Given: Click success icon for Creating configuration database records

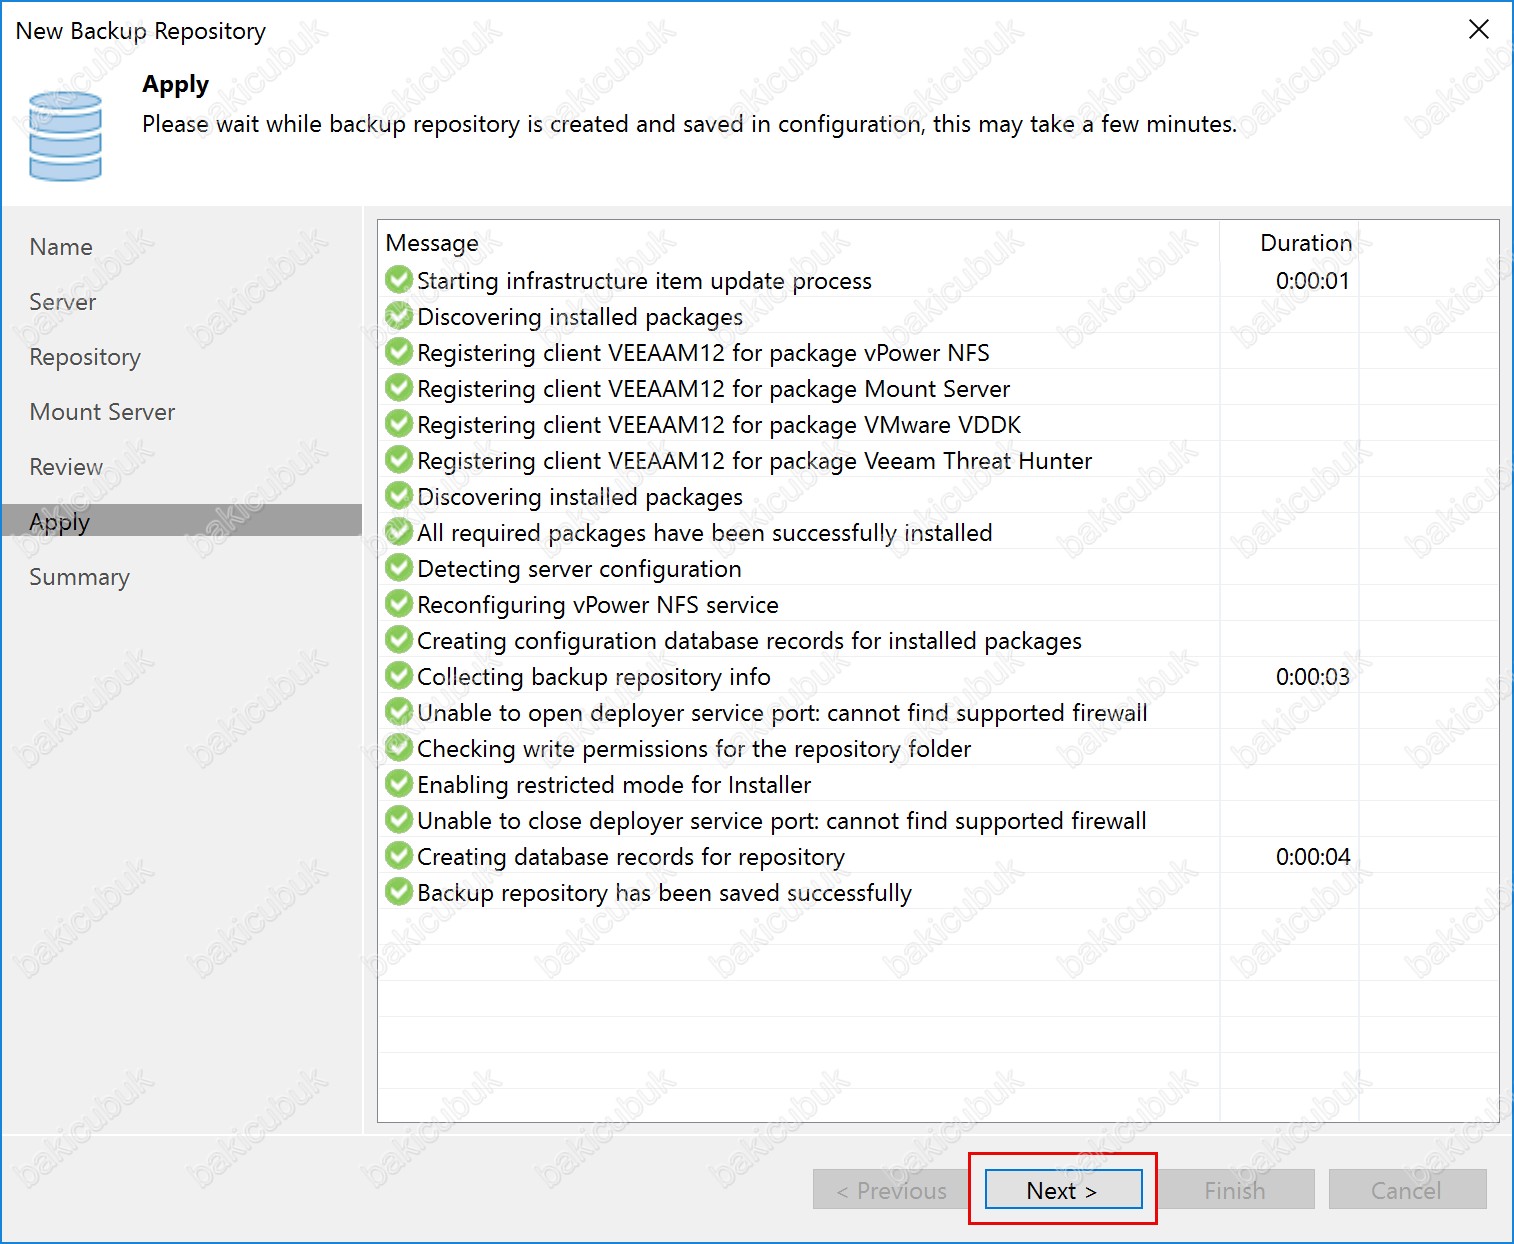Looking at the screenshot, I should pos(399,640).
